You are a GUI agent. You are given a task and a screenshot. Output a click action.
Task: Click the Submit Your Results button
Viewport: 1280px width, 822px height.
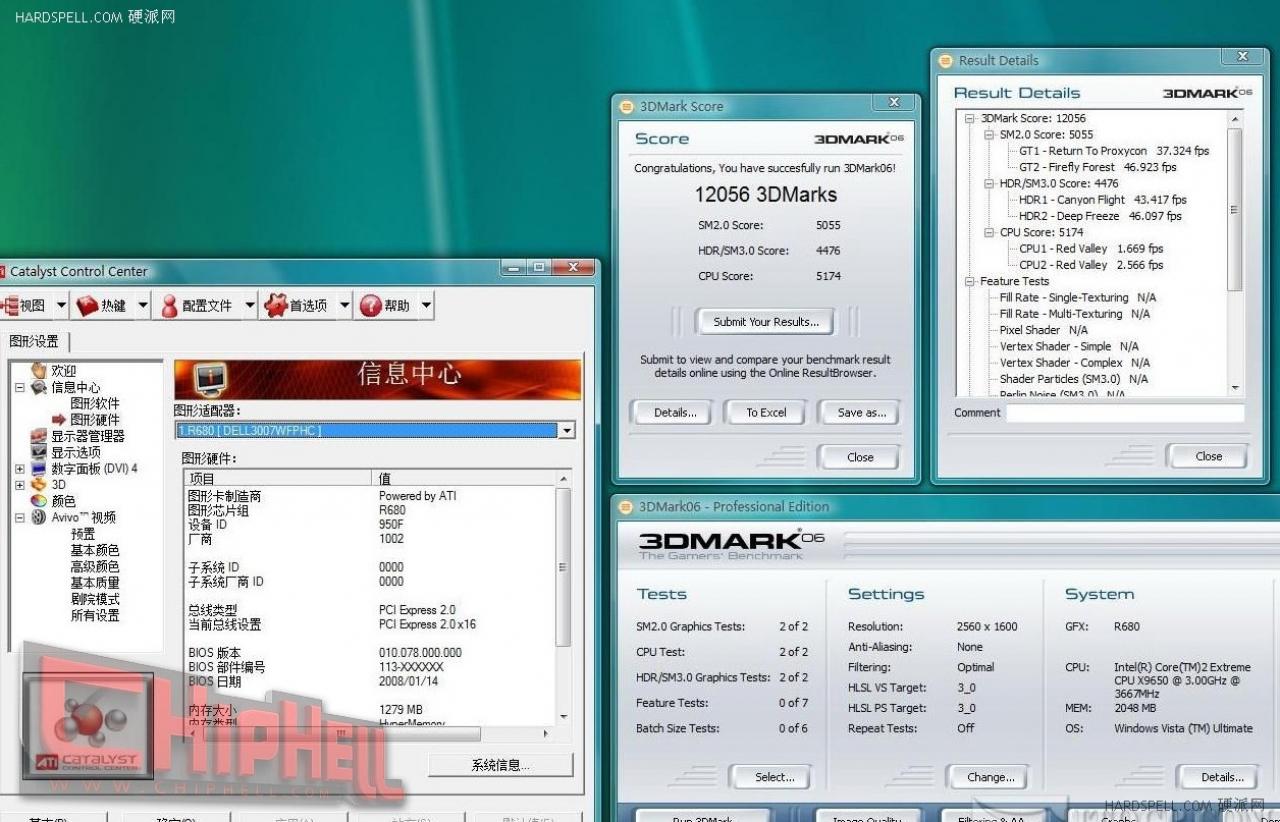(766, 322)
